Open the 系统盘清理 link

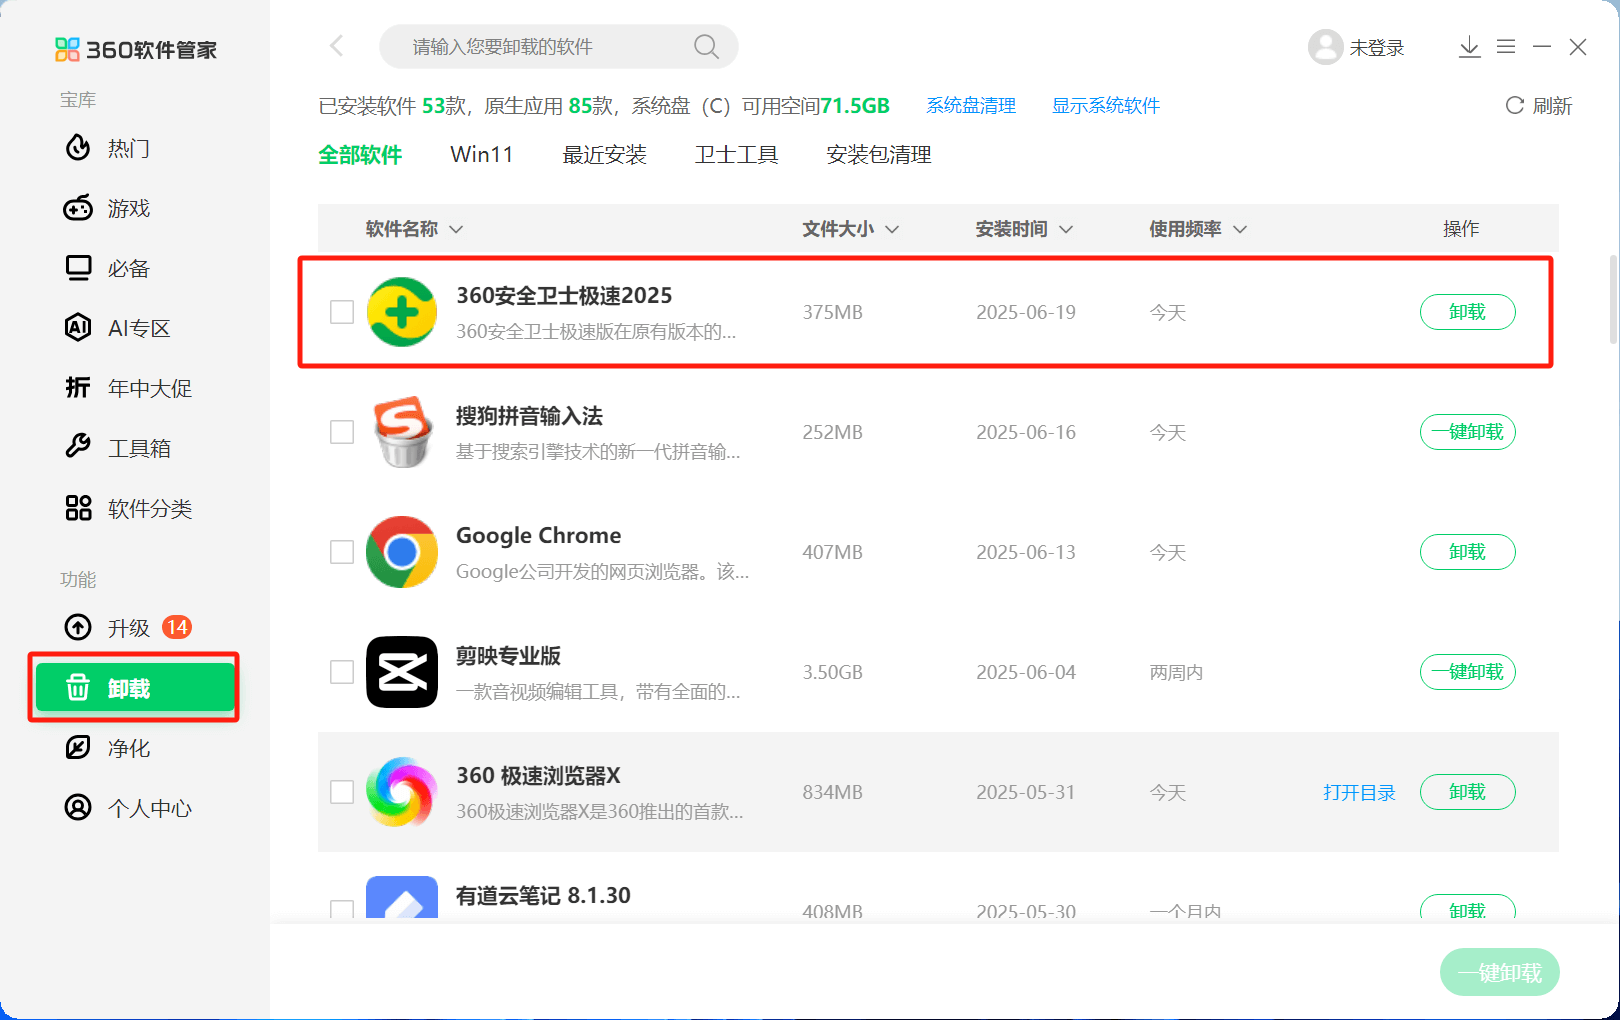pyautogui.click(x=971, y=106)
